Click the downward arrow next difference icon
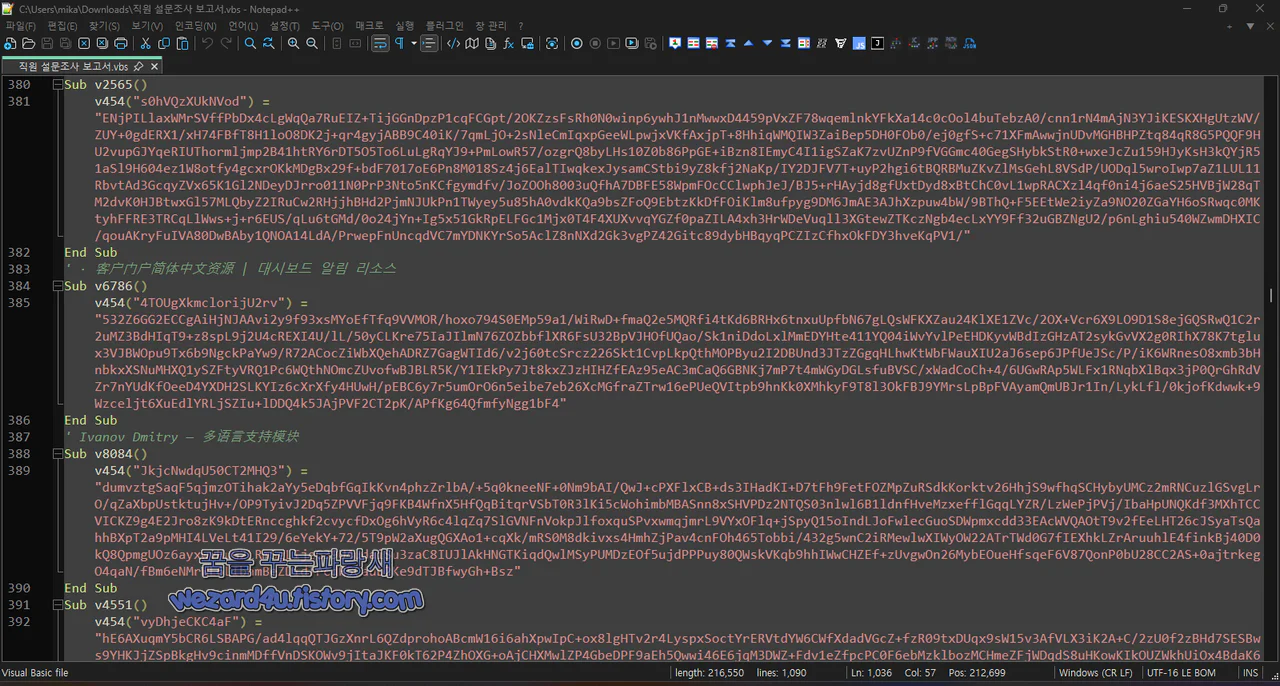1280x686 pixels. click(x=767, y=44)
